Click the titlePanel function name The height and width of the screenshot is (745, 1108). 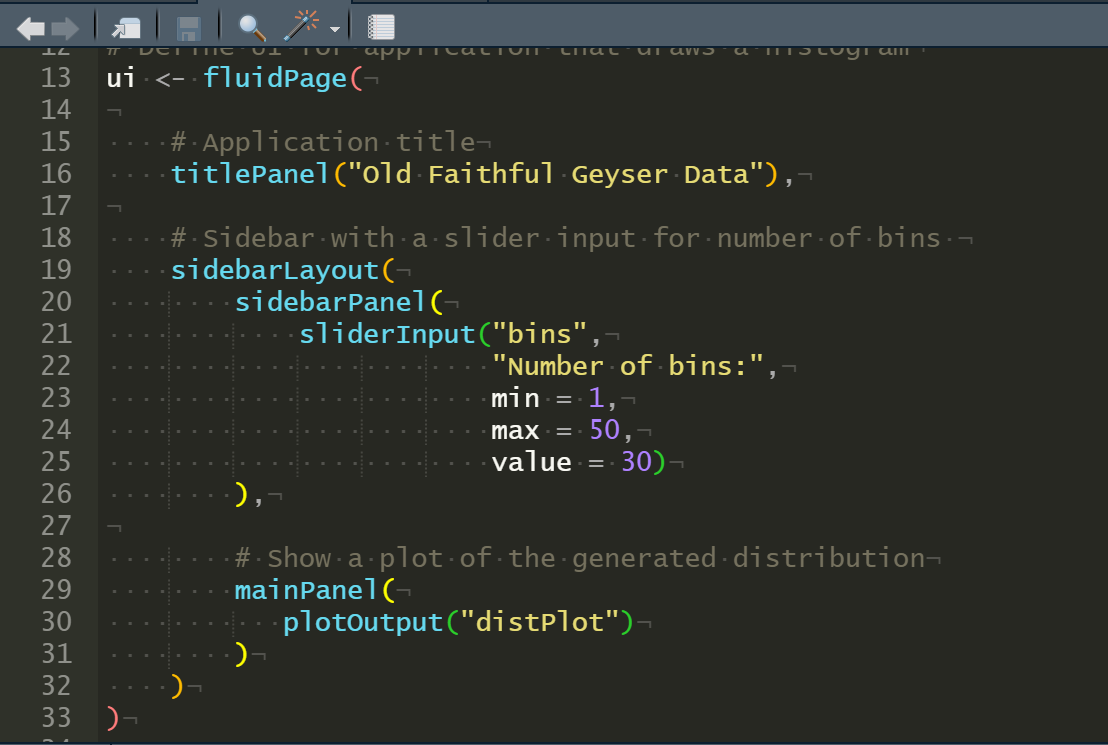[250, 174]
